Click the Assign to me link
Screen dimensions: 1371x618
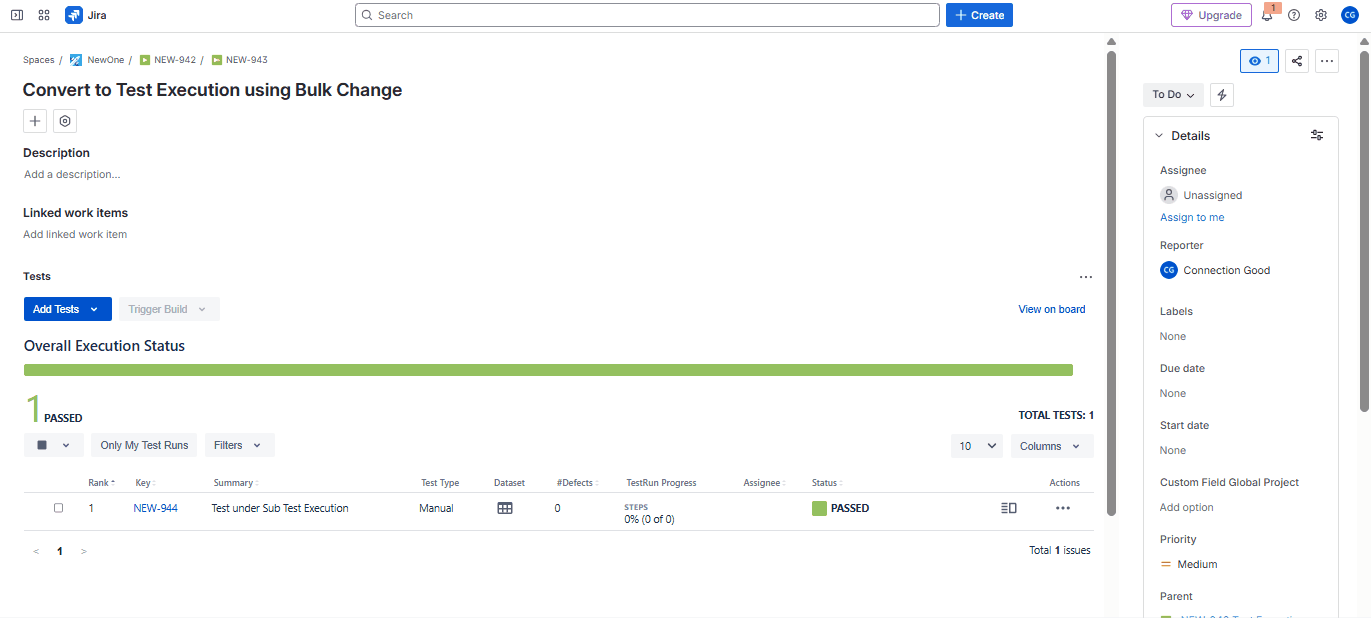(x=1192, y=217)
